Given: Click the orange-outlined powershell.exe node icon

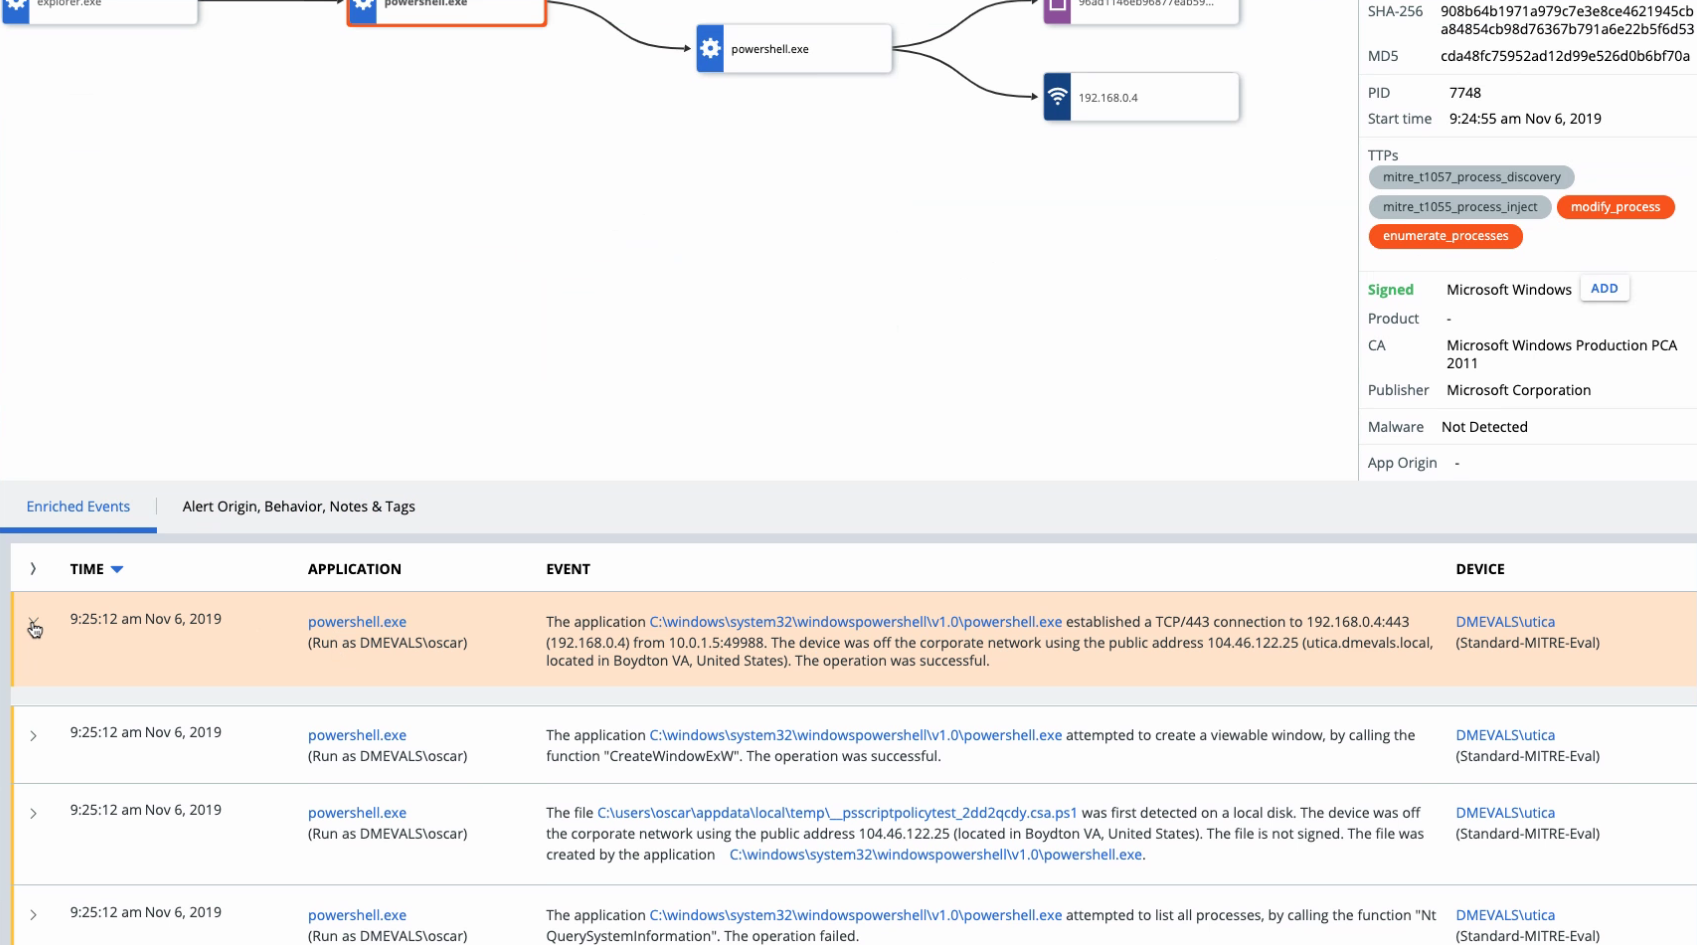Looking at the screenshot, I should [363, 8].
